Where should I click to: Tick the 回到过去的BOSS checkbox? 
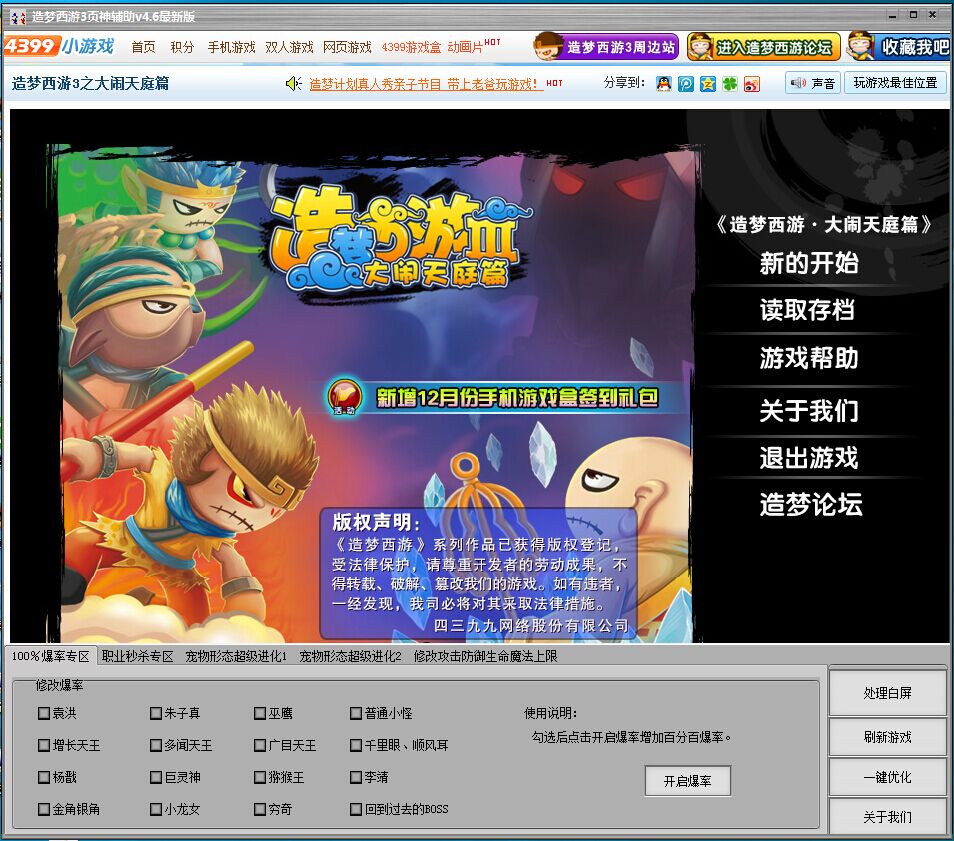coord(356,809)
